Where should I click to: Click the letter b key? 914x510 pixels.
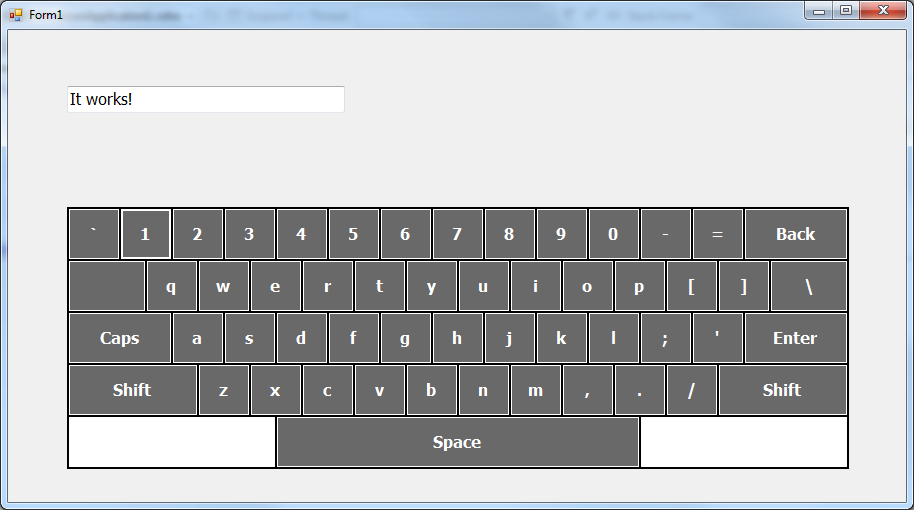pyautogui.click(x=431, y=389)
